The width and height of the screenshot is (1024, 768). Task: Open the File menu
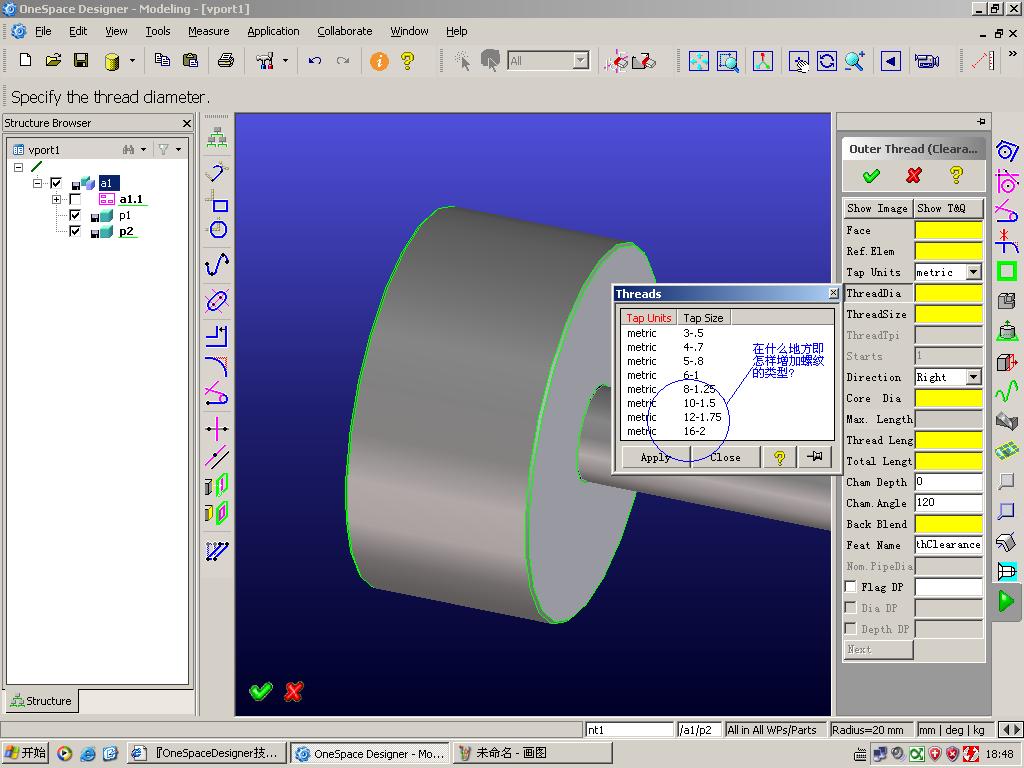(x=43, y=31)
